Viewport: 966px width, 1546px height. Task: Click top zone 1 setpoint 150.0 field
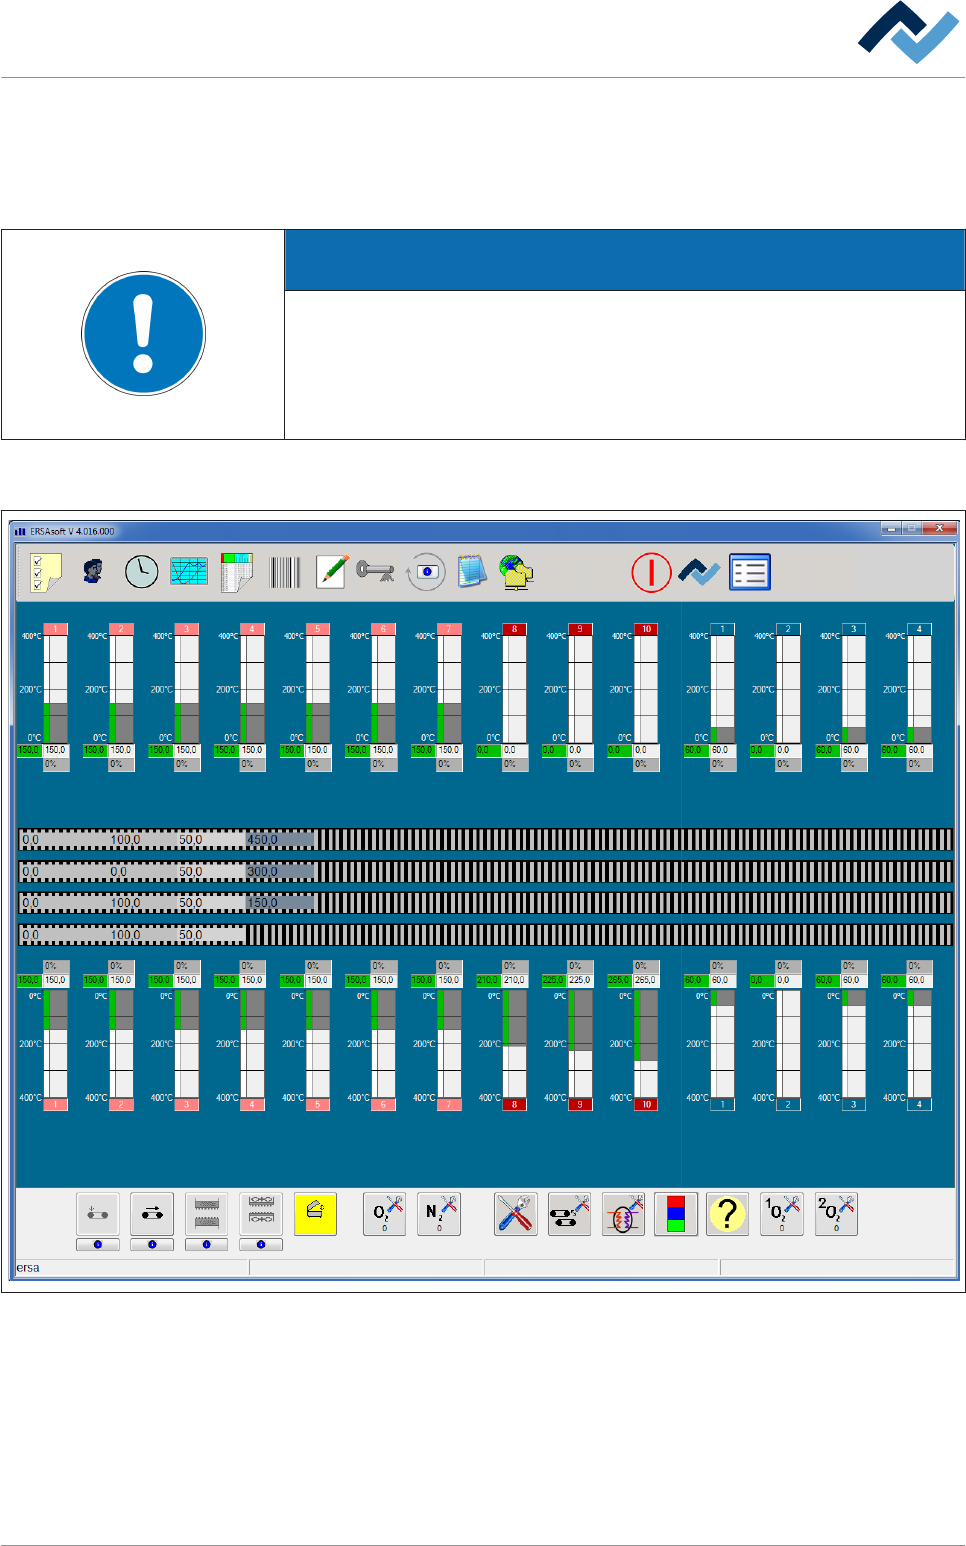[56, 750]
